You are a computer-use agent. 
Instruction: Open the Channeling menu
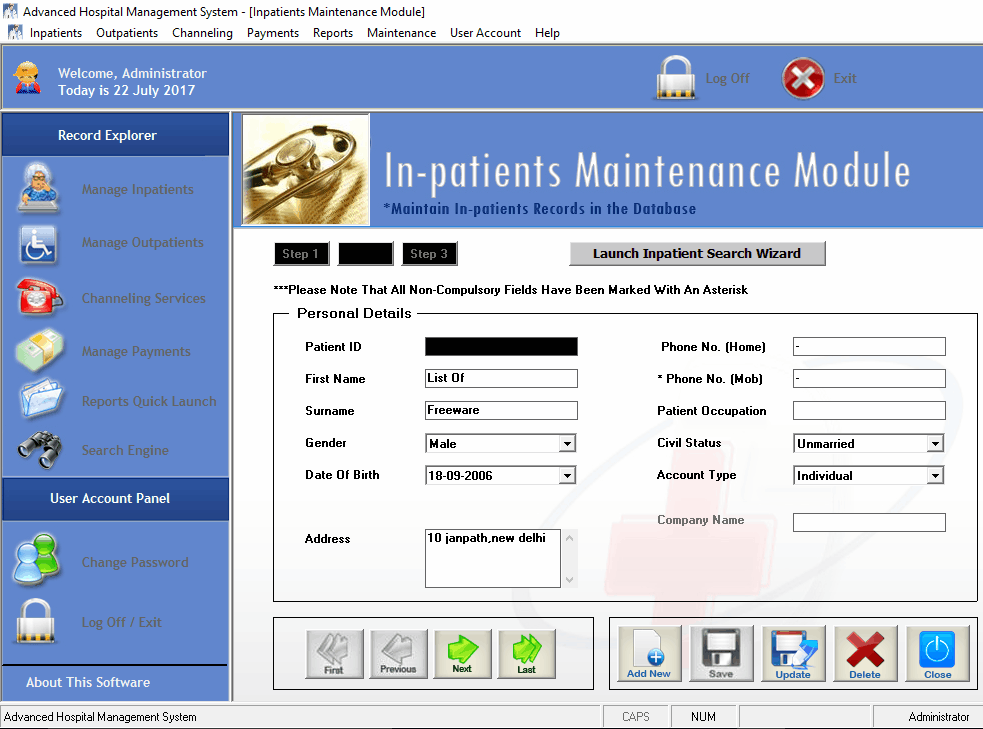click(202, 33)
